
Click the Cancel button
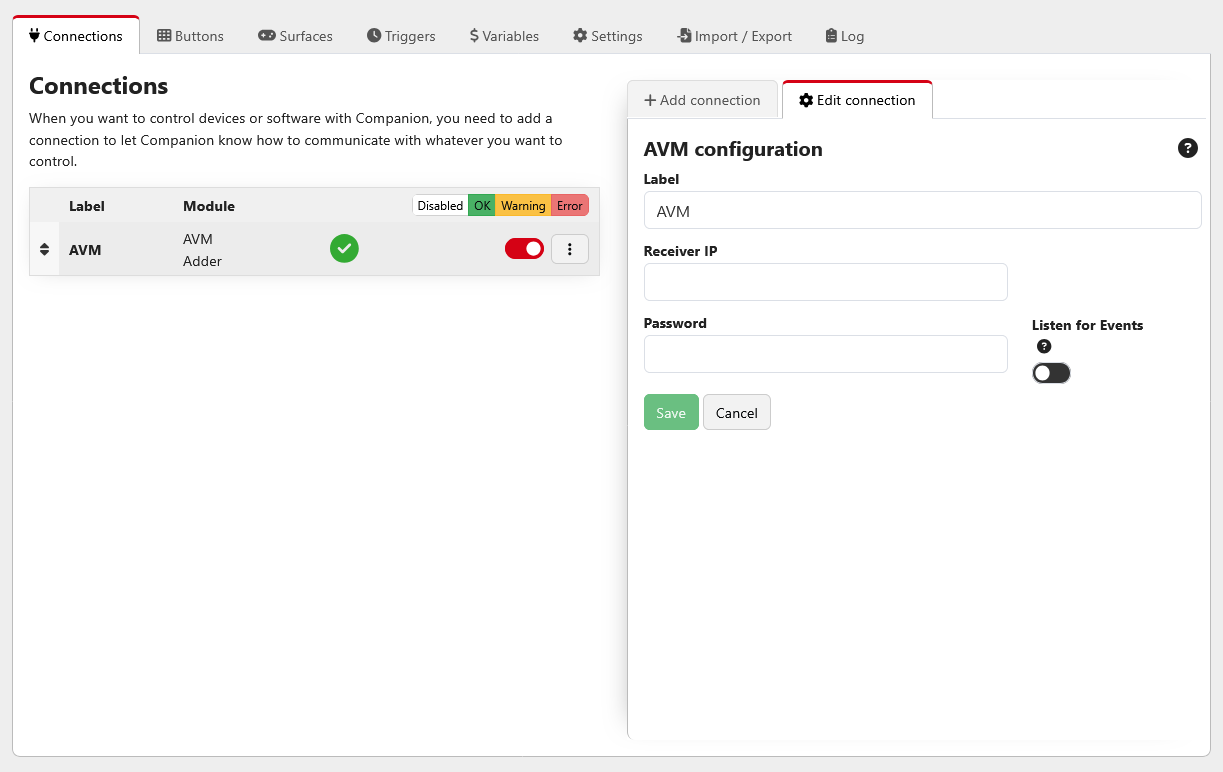[736, 413]
